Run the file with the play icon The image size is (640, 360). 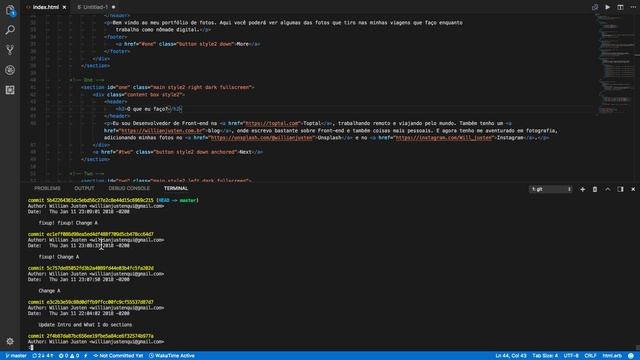[x=608, y=7]
